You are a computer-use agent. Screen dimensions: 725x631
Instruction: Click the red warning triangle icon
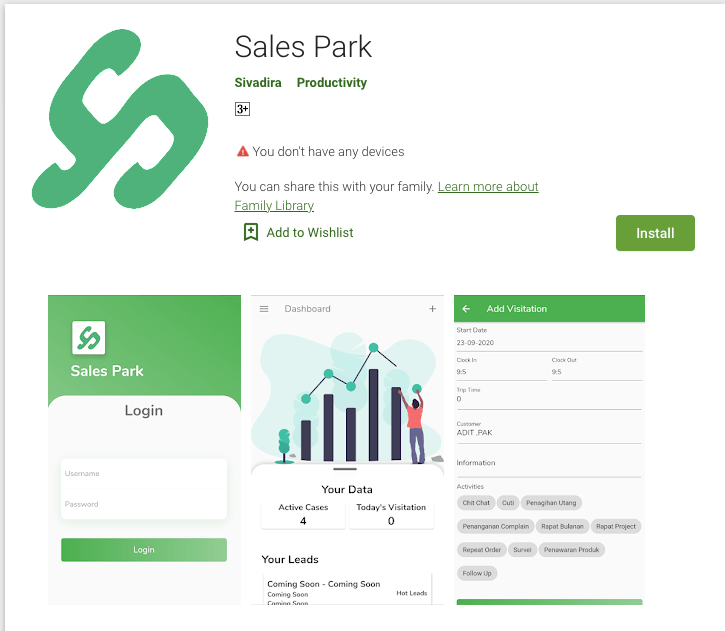tap(243, 151)
